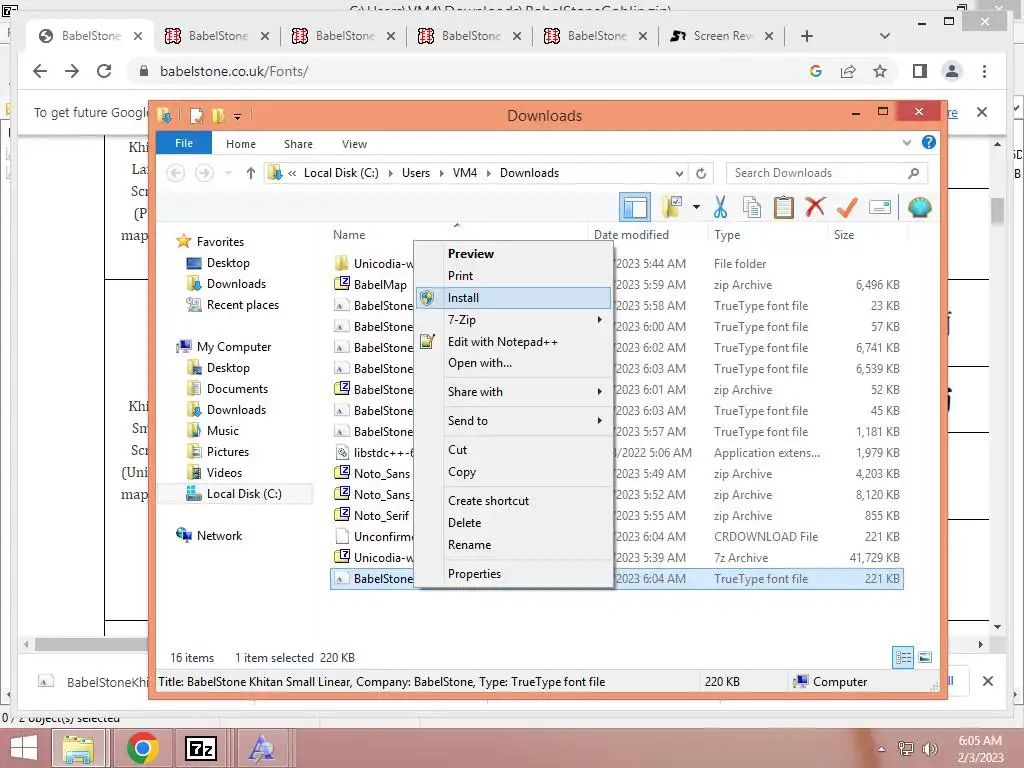Click the Explorer refresh button
Image resolution: width=1024 pixels, height=768 pixels.
(701, 173)
